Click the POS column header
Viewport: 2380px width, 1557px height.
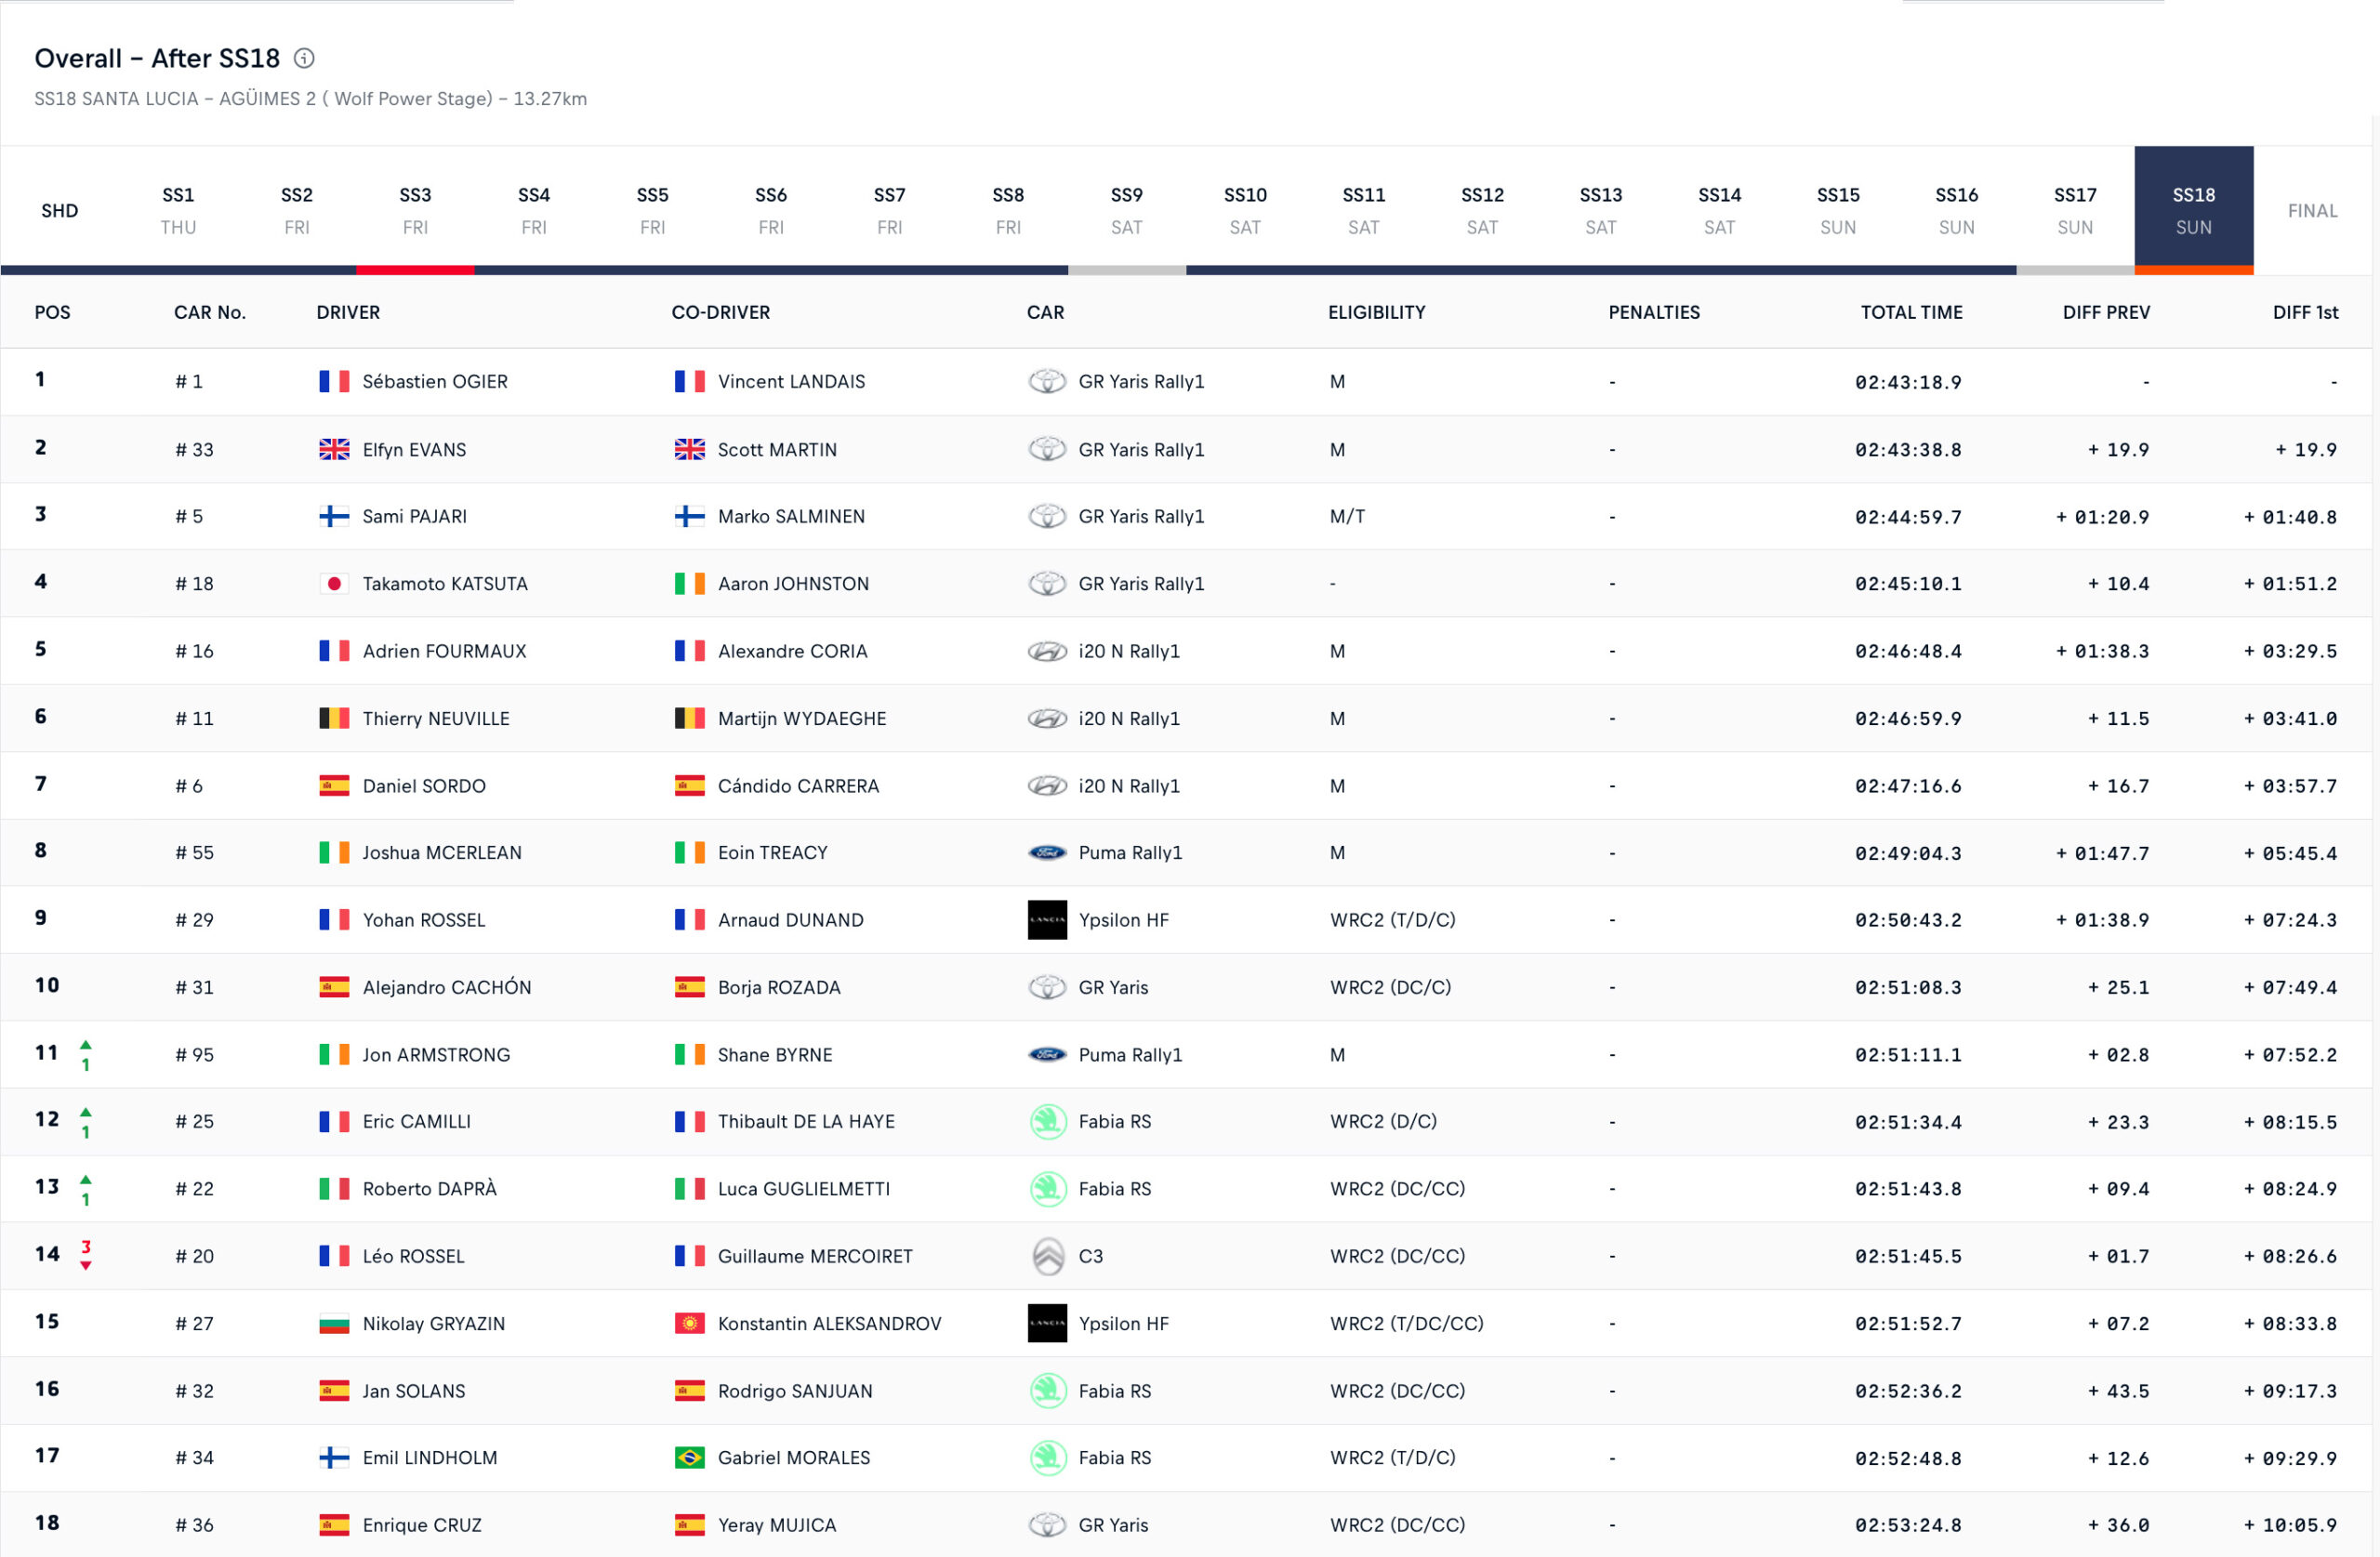pos(52,312)
